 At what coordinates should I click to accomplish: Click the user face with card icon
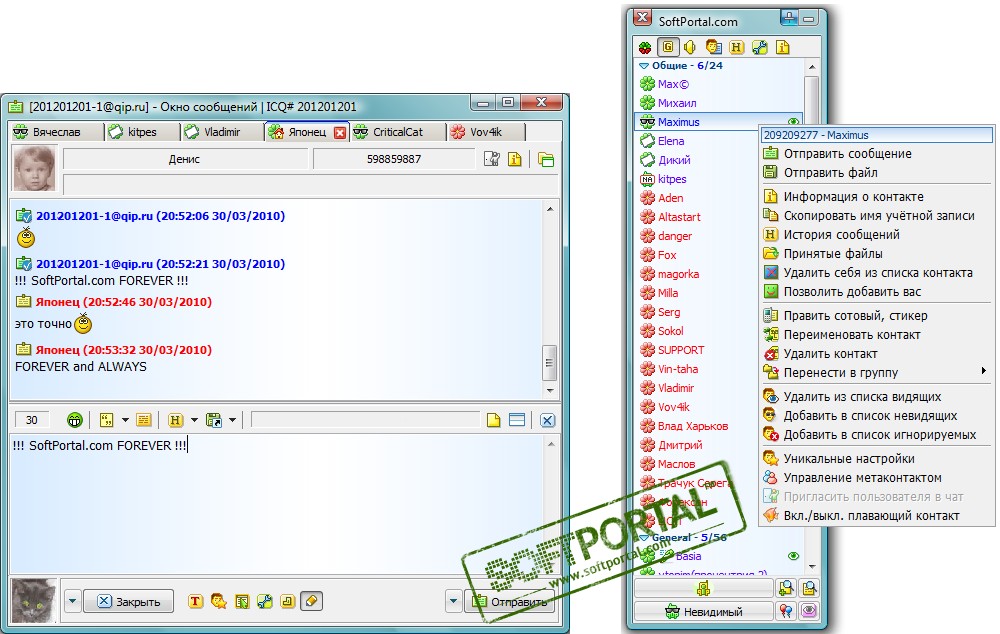pos(714,47)
